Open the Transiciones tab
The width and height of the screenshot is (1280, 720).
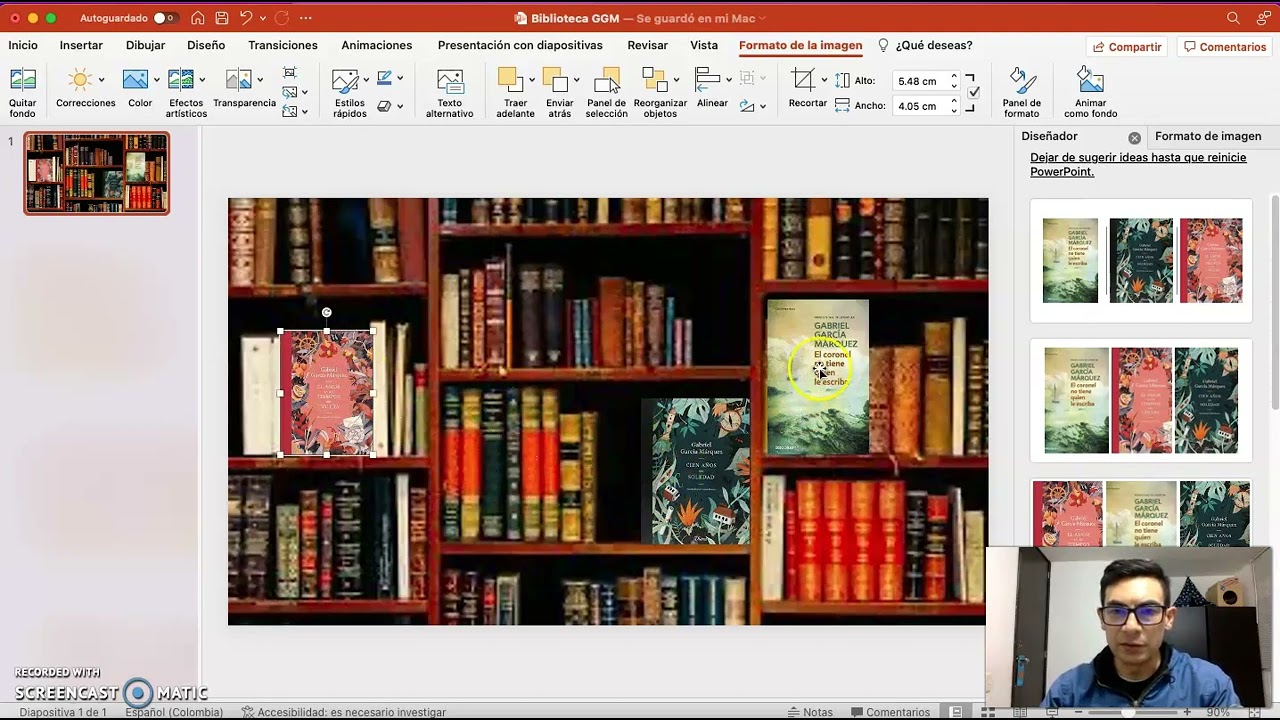[283, 45]
